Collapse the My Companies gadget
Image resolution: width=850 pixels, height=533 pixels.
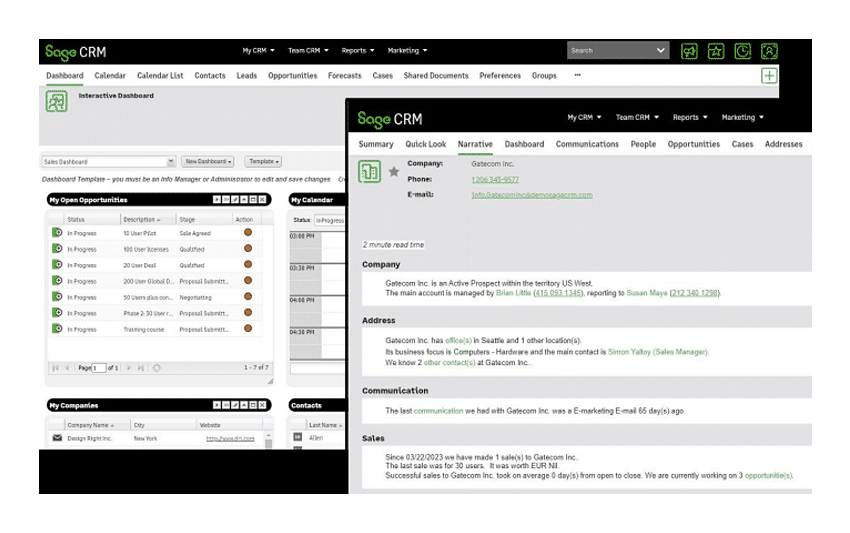pyautogui.click(x=244, y=405)
